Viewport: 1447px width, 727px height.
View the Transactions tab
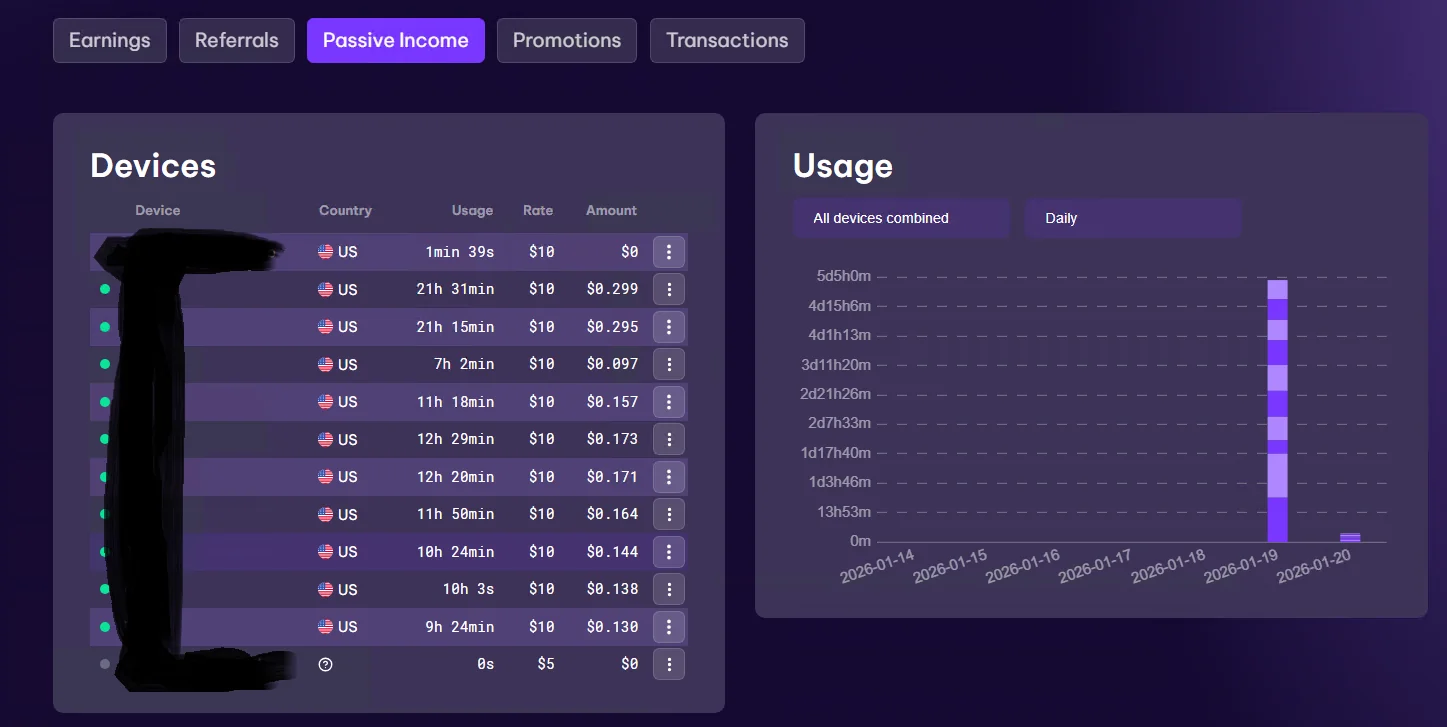click(x=727, y=40)
